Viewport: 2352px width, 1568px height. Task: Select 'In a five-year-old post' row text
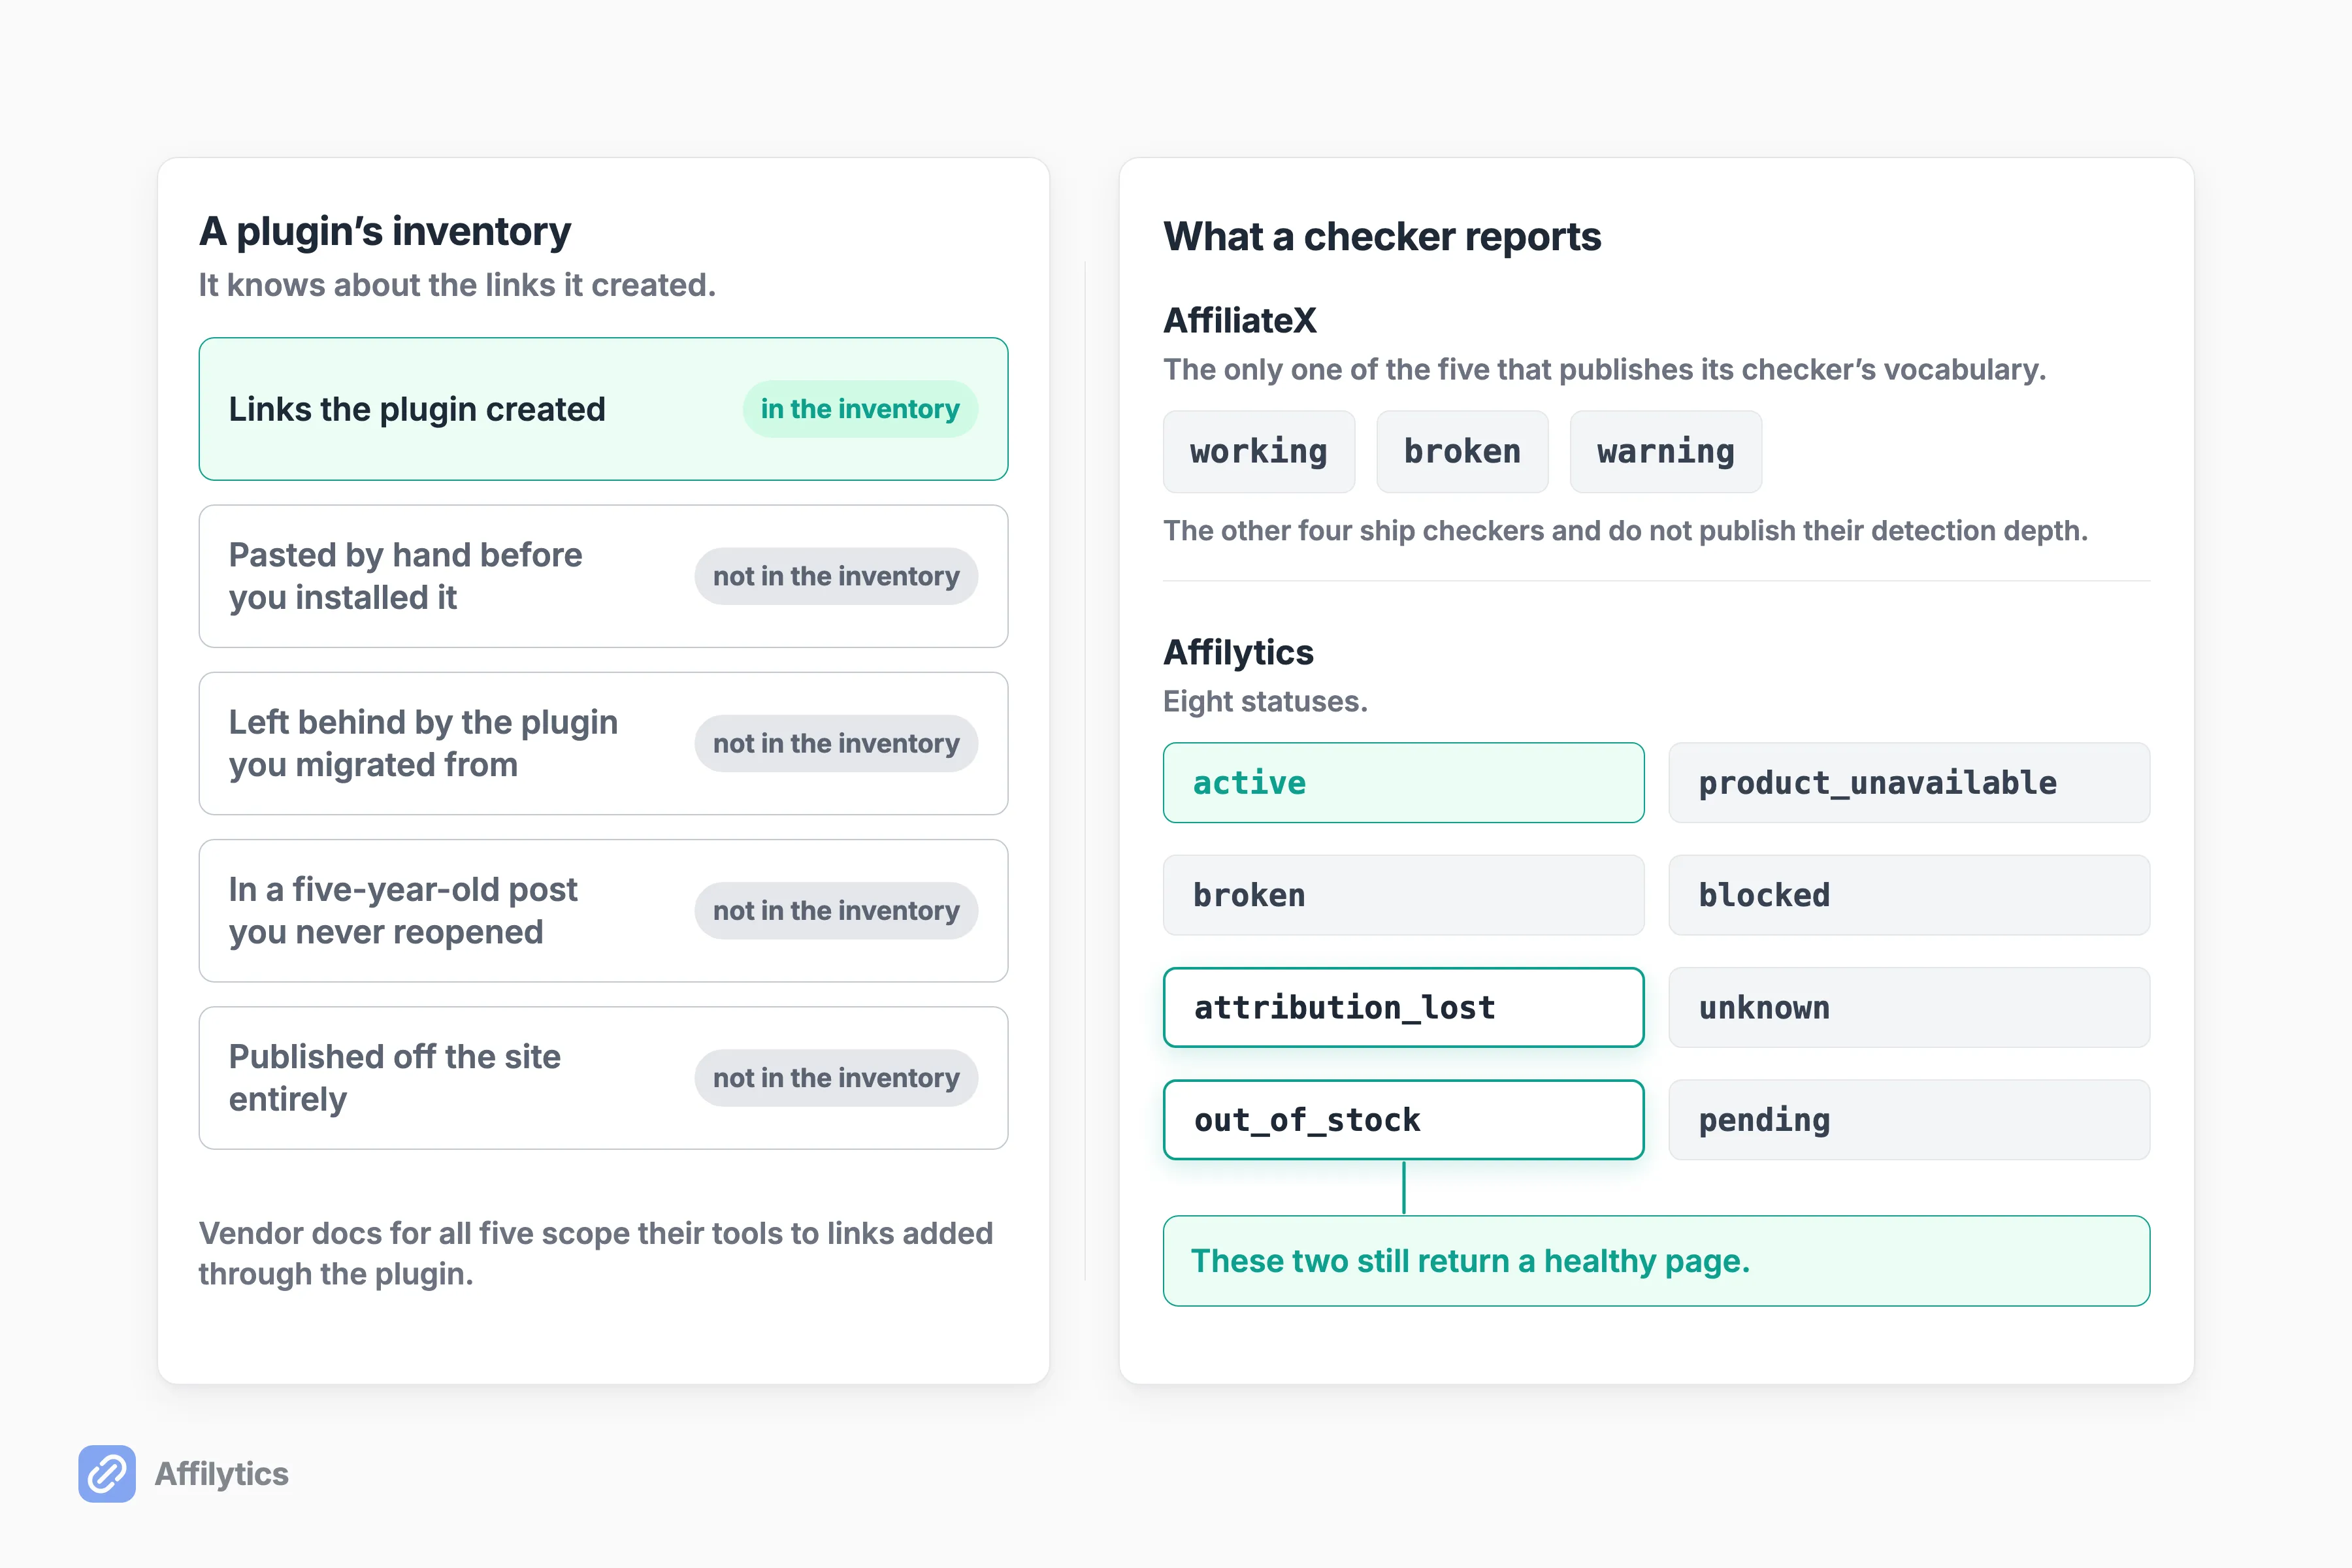(x=403, y=910)
